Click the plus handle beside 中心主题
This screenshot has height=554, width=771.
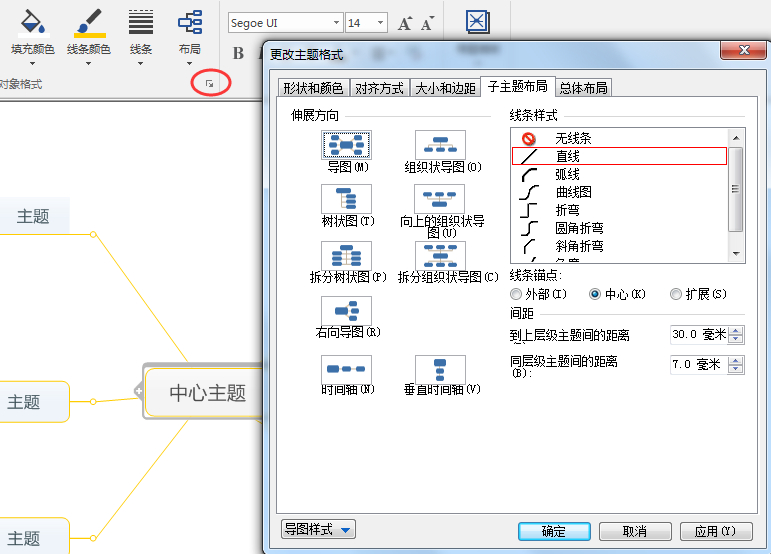tap(139, 391)
